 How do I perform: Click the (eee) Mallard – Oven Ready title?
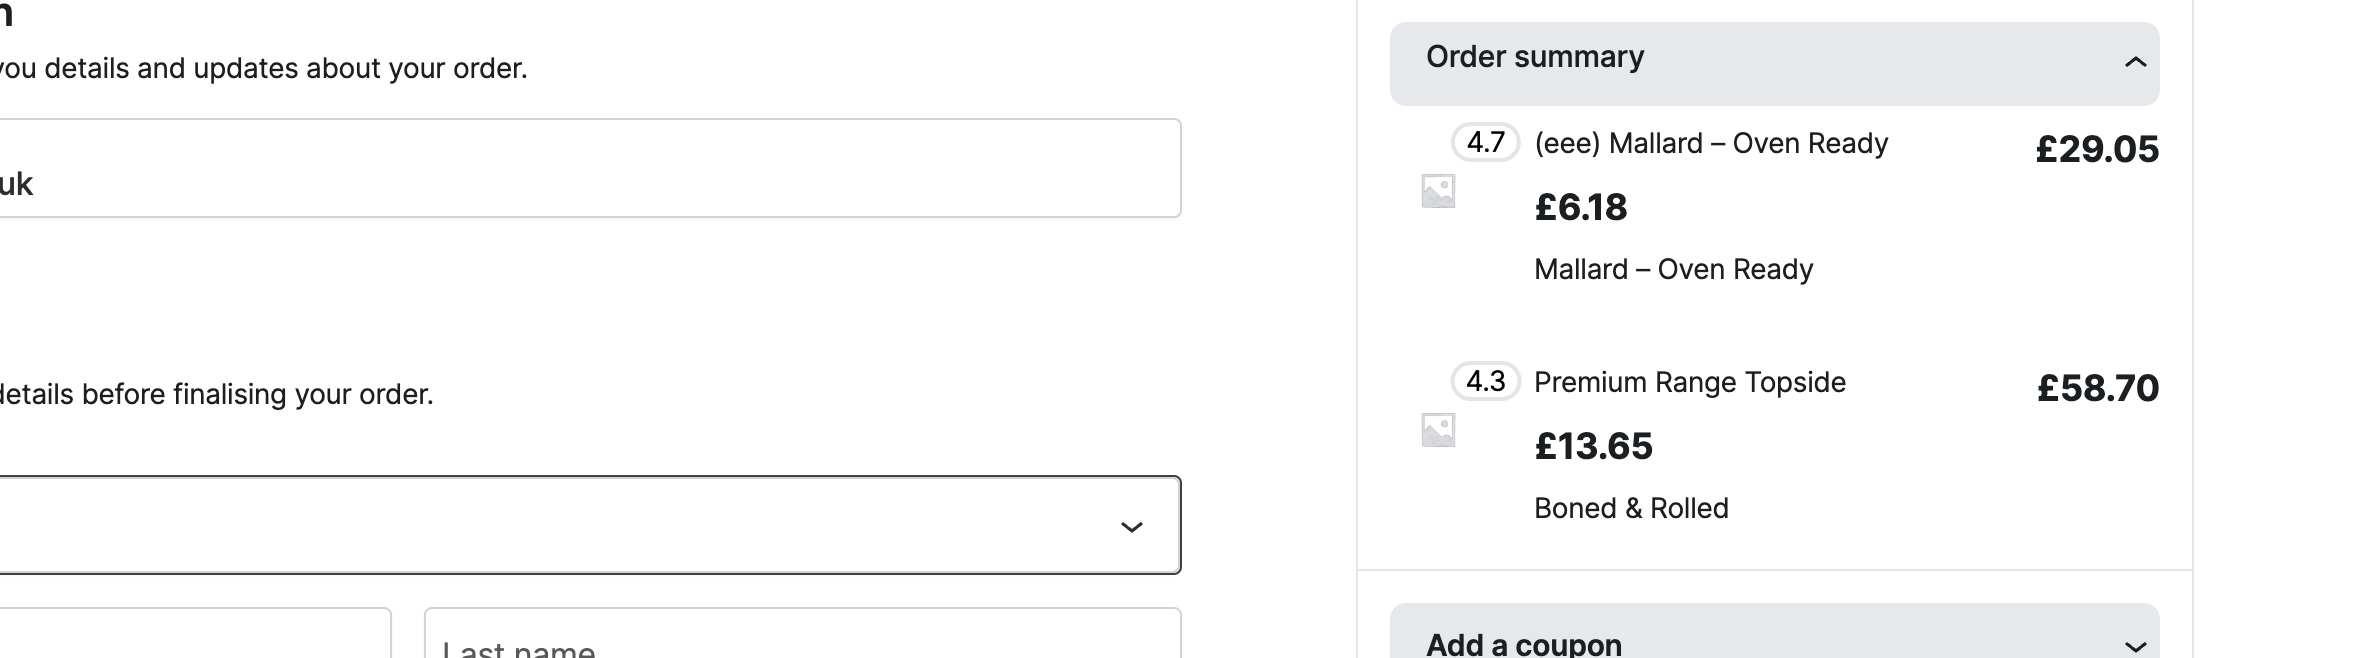[1711, 144]
